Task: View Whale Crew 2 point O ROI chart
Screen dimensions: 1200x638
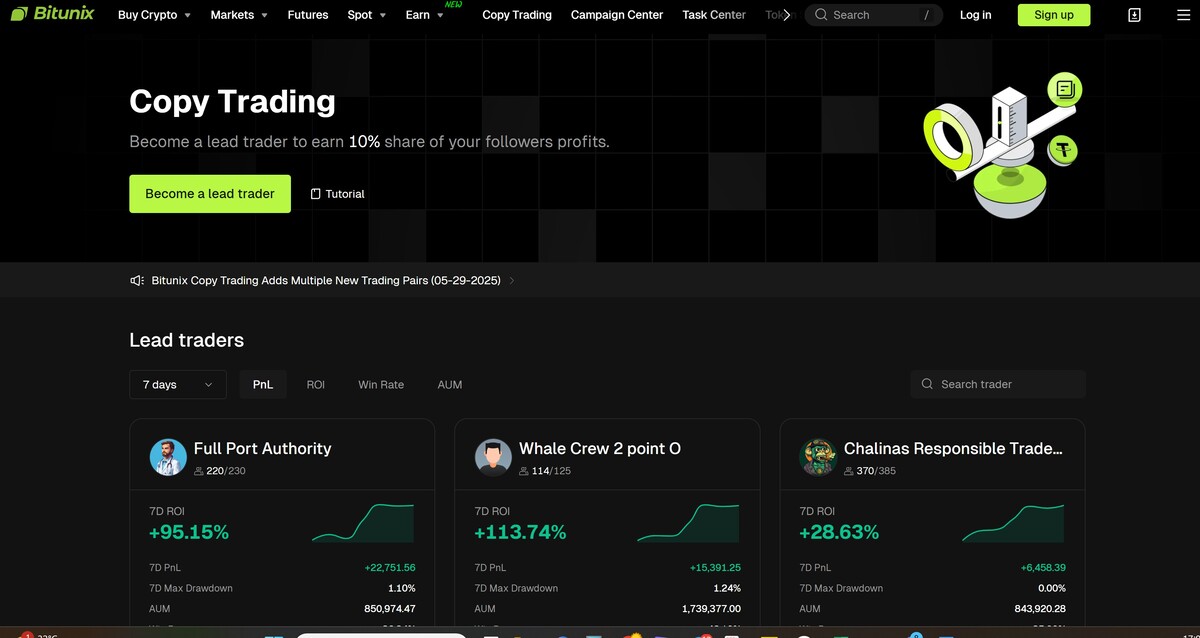Action: click(x=688, y=523)
